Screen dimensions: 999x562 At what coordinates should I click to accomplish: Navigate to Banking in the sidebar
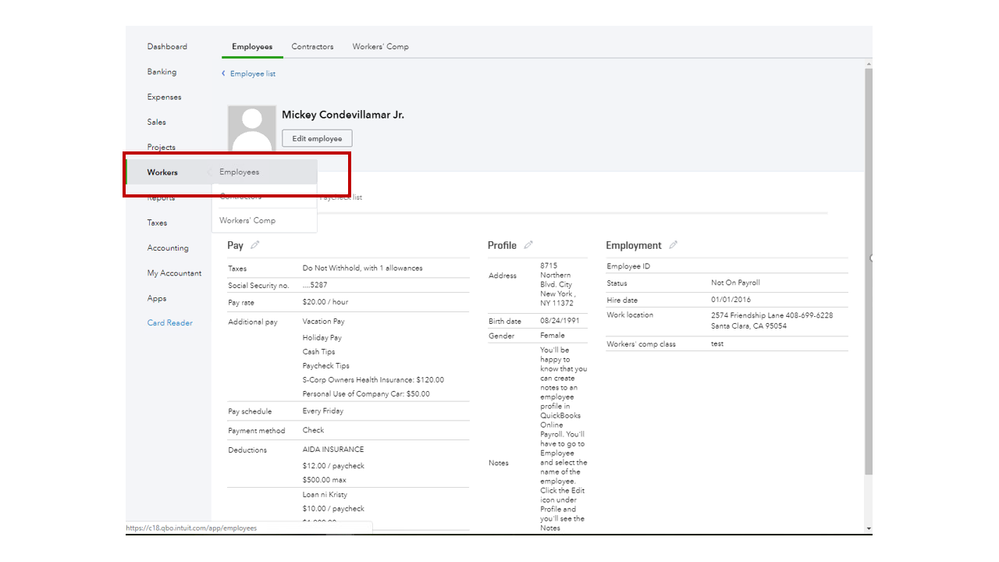tap(162, 72)
